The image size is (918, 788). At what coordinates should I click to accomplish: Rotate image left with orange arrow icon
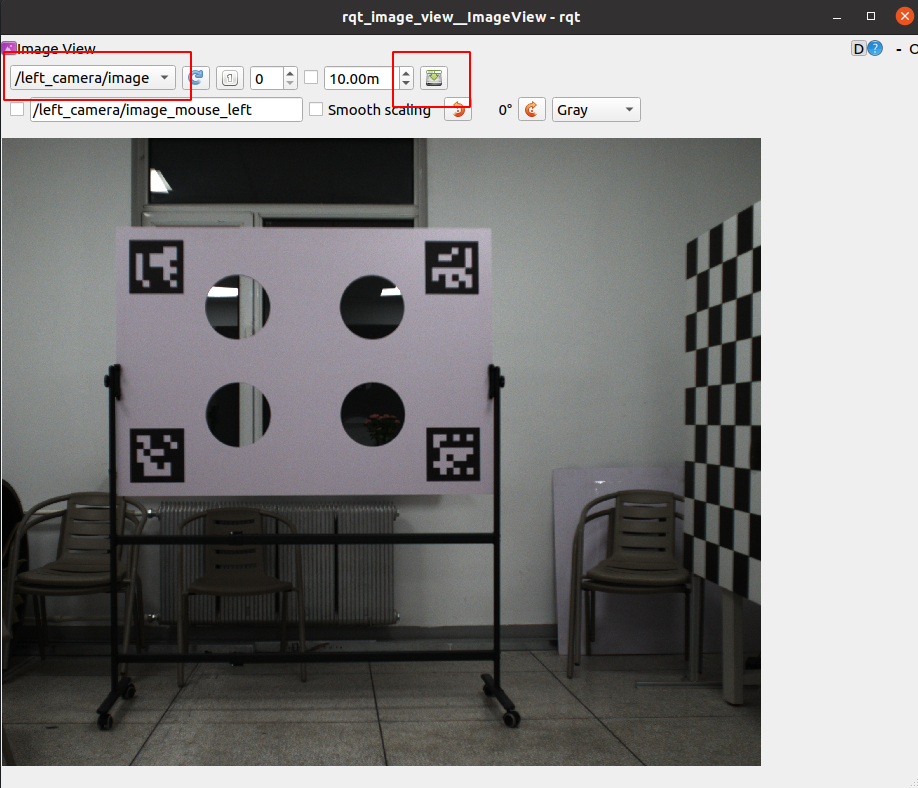coord(458,110)
